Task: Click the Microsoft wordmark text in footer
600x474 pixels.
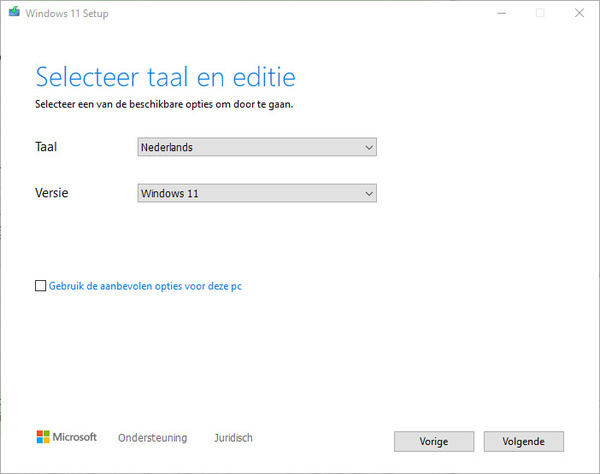Action: (x=75, y=437)
